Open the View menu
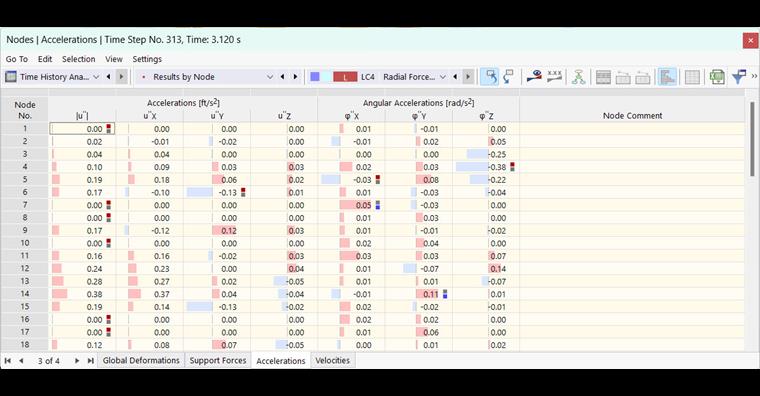760x396 pixels. tap(114, 59)
